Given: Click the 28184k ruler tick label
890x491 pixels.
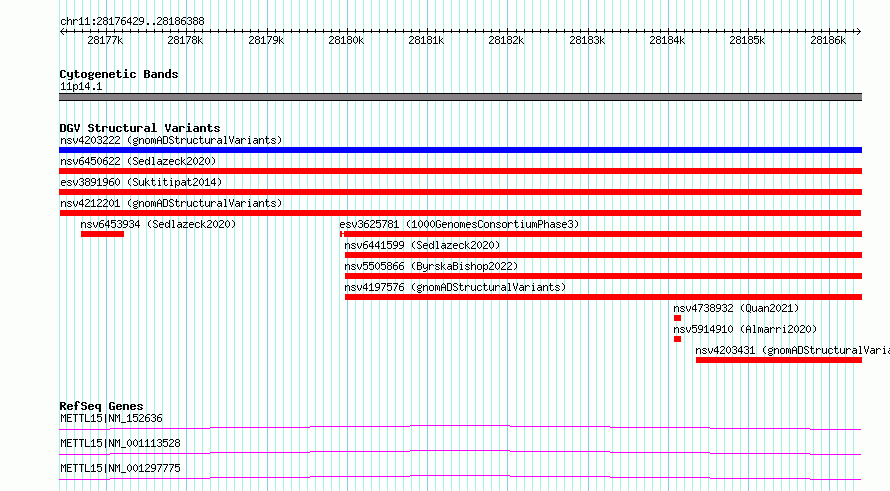Looking at the screenshot, I should [668, 41].
